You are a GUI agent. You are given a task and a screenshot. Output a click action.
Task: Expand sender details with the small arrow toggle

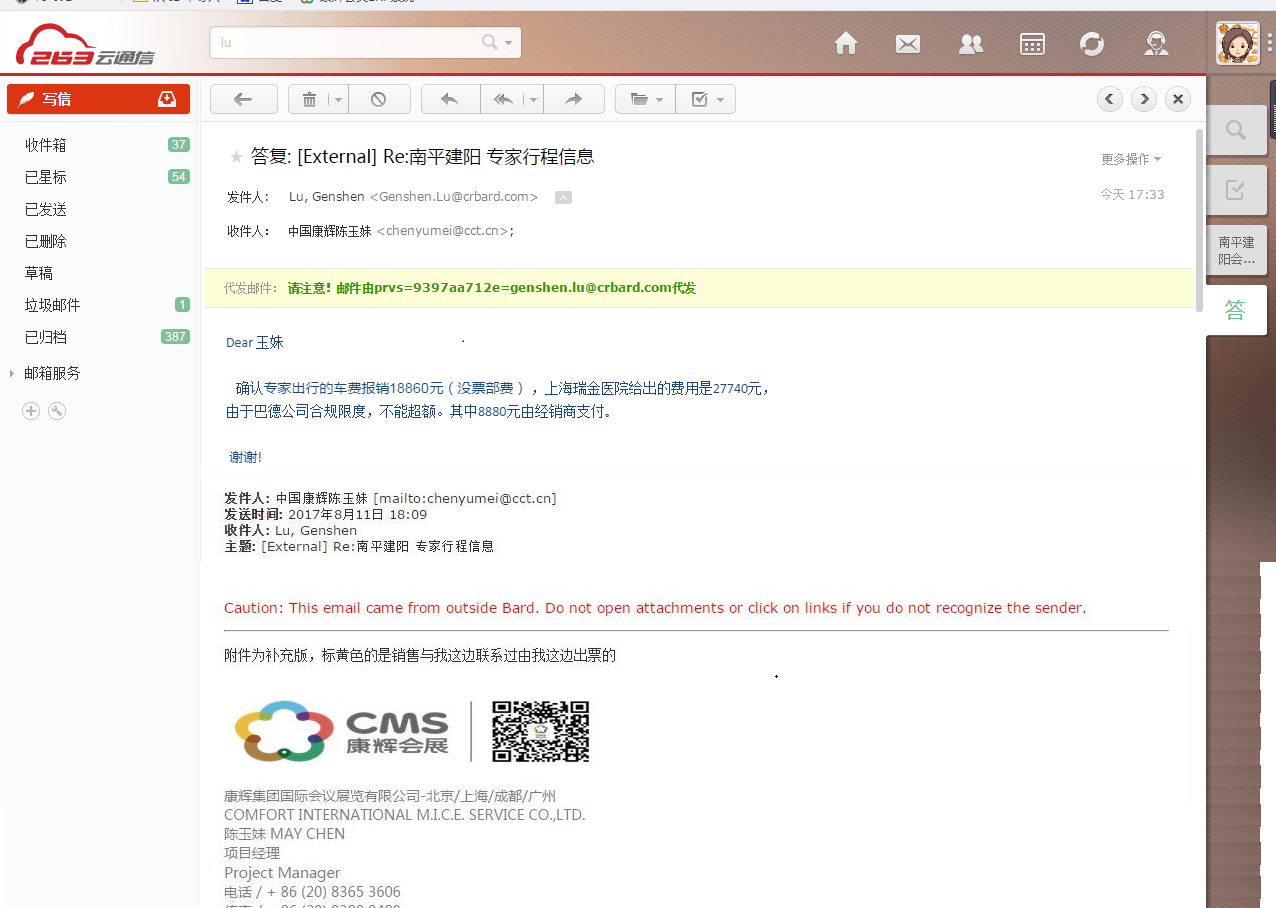(563, 198)
